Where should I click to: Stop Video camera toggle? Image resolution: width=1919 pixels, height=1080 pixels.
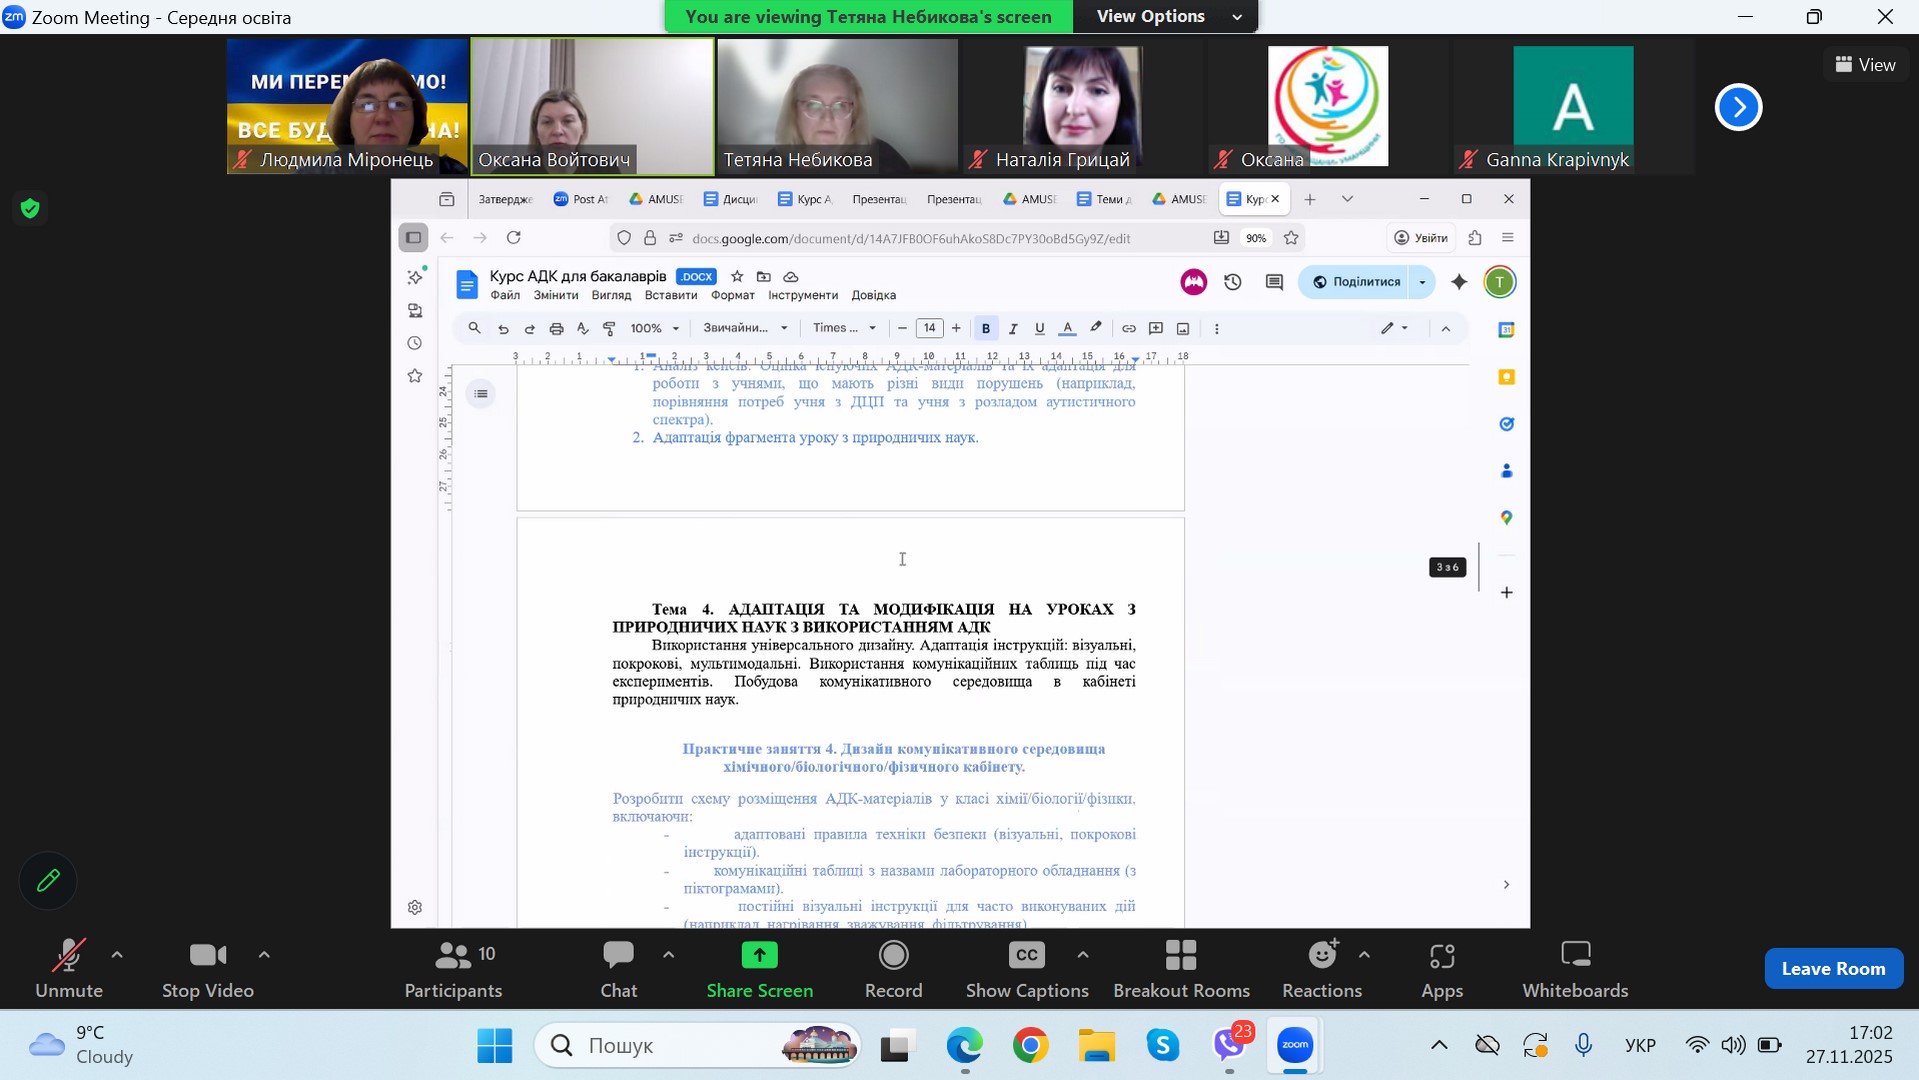208,968
